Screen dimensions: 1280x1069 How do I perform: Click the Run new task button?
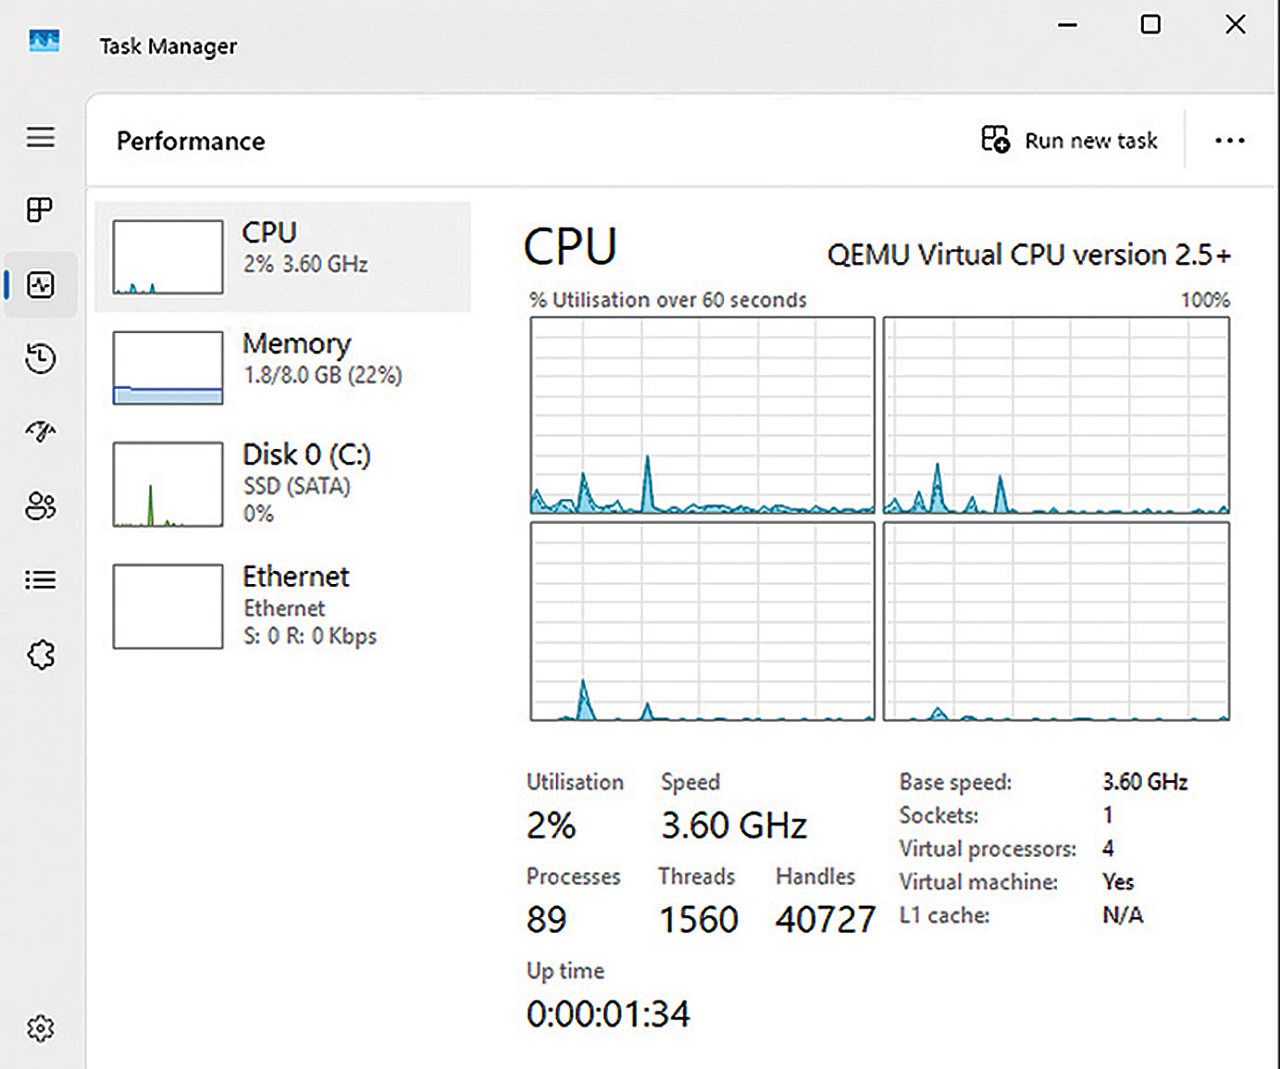1069,141
